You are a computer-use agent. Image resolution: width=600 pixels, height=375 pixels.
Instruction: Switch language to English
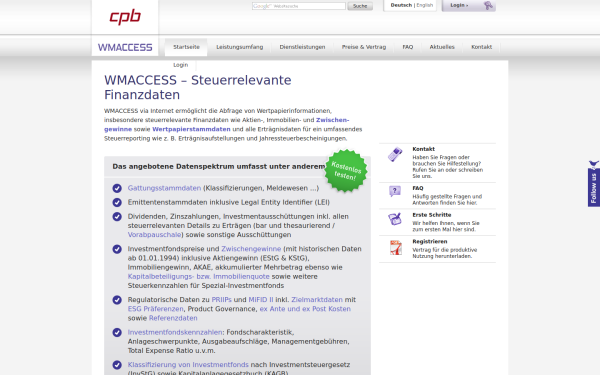[x=425, y=5]
